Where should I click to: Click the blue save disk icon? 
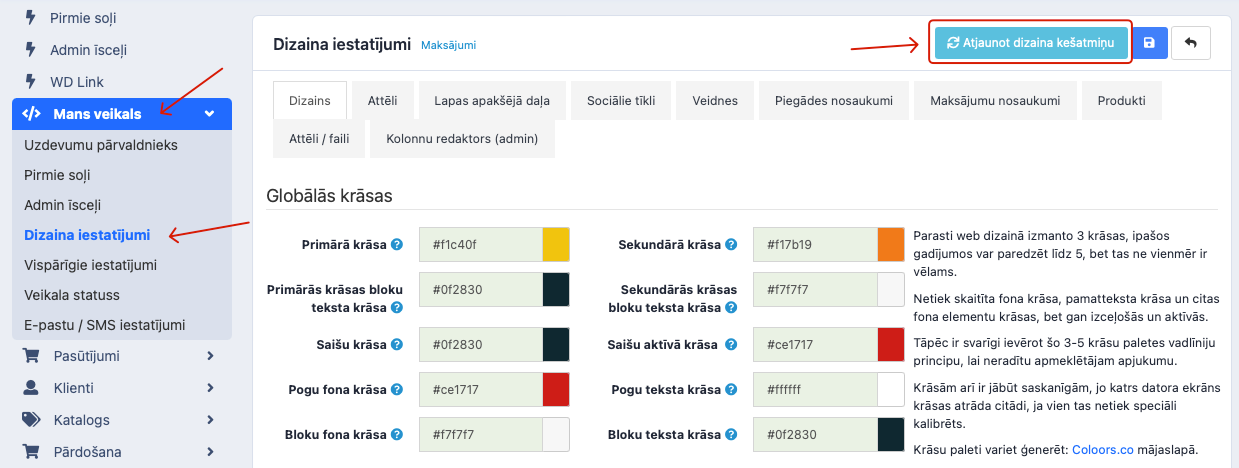coord(1149,43)
